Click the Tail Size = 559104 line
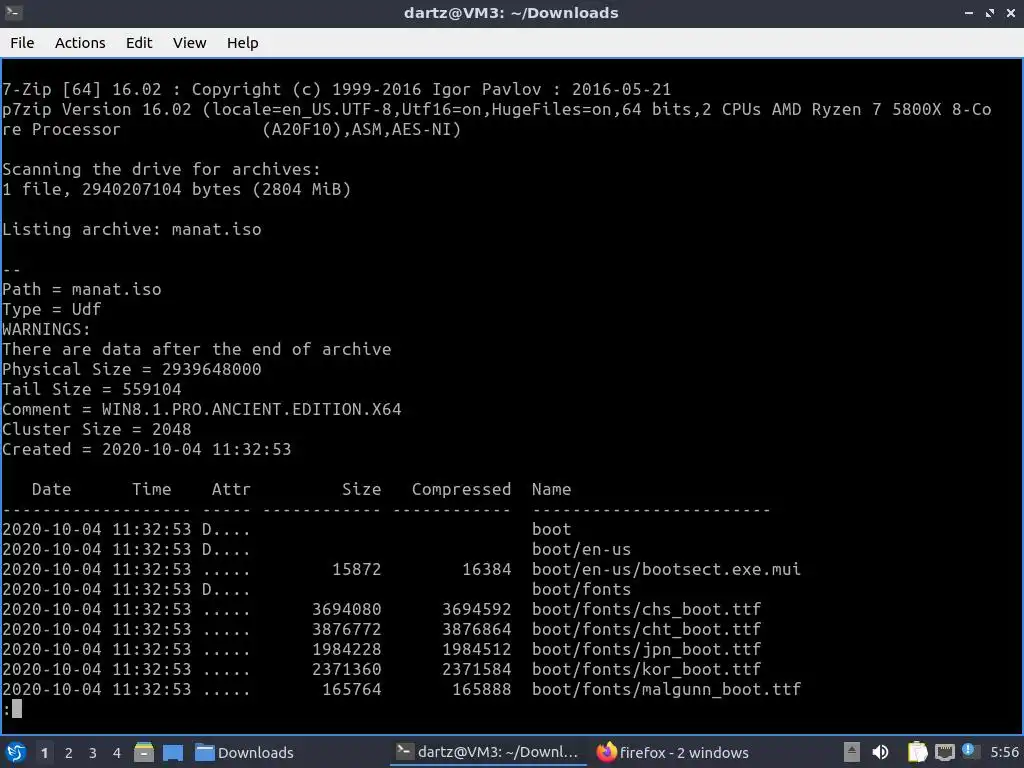The height and width of the screenshot is (768, 1024). coord(92,389)
